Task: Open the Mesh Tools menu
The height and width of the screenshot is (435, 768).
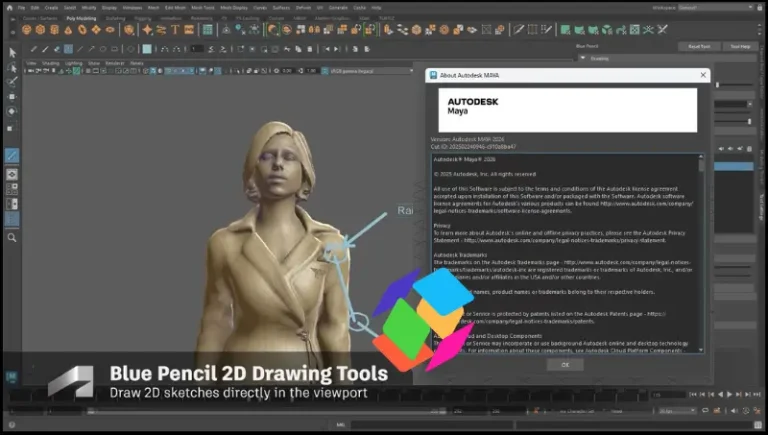Action: tap(202, 8)
